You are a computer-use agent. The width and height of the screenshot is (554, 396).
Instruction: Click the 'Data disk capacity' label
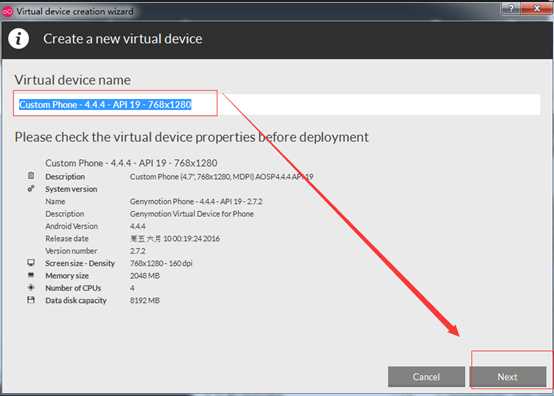point(76,300)
